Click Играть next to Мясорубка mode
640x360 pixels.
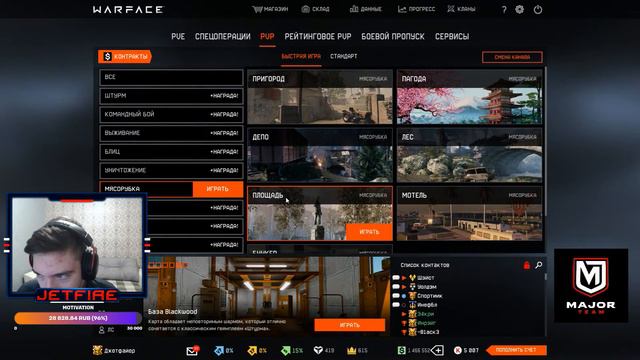[x=218, y=189]
